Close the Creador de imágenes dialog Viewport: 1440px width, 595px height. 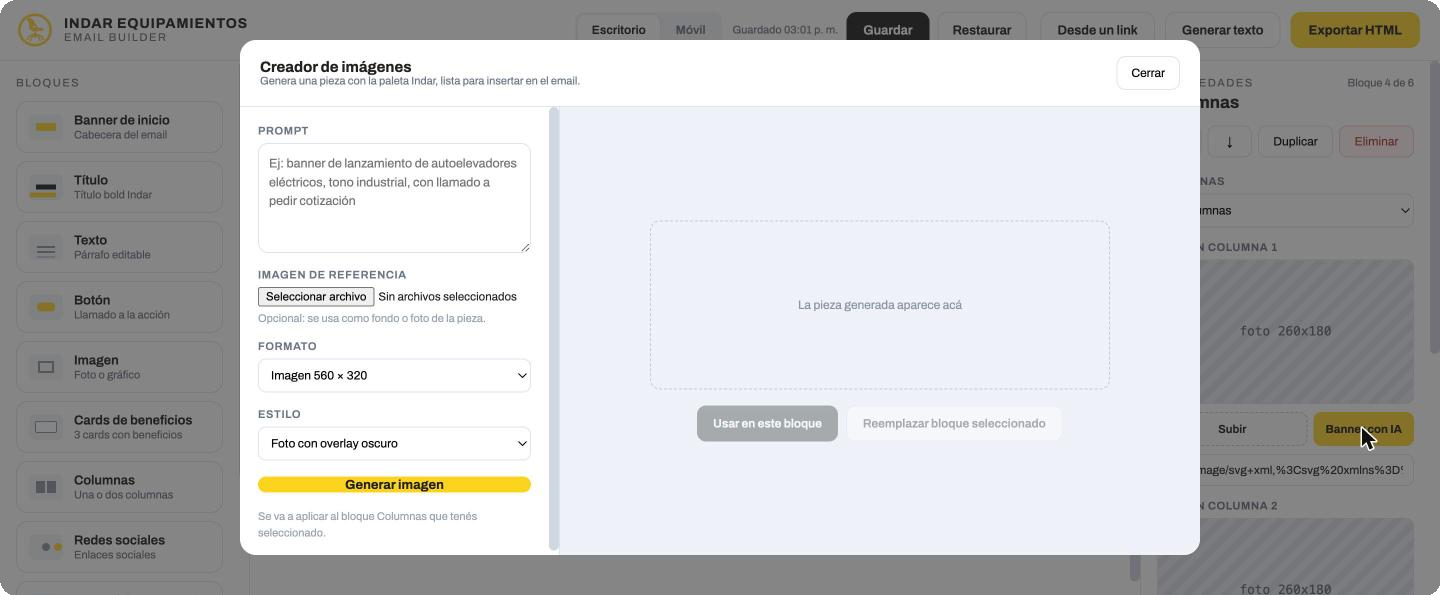[1148, 73]
